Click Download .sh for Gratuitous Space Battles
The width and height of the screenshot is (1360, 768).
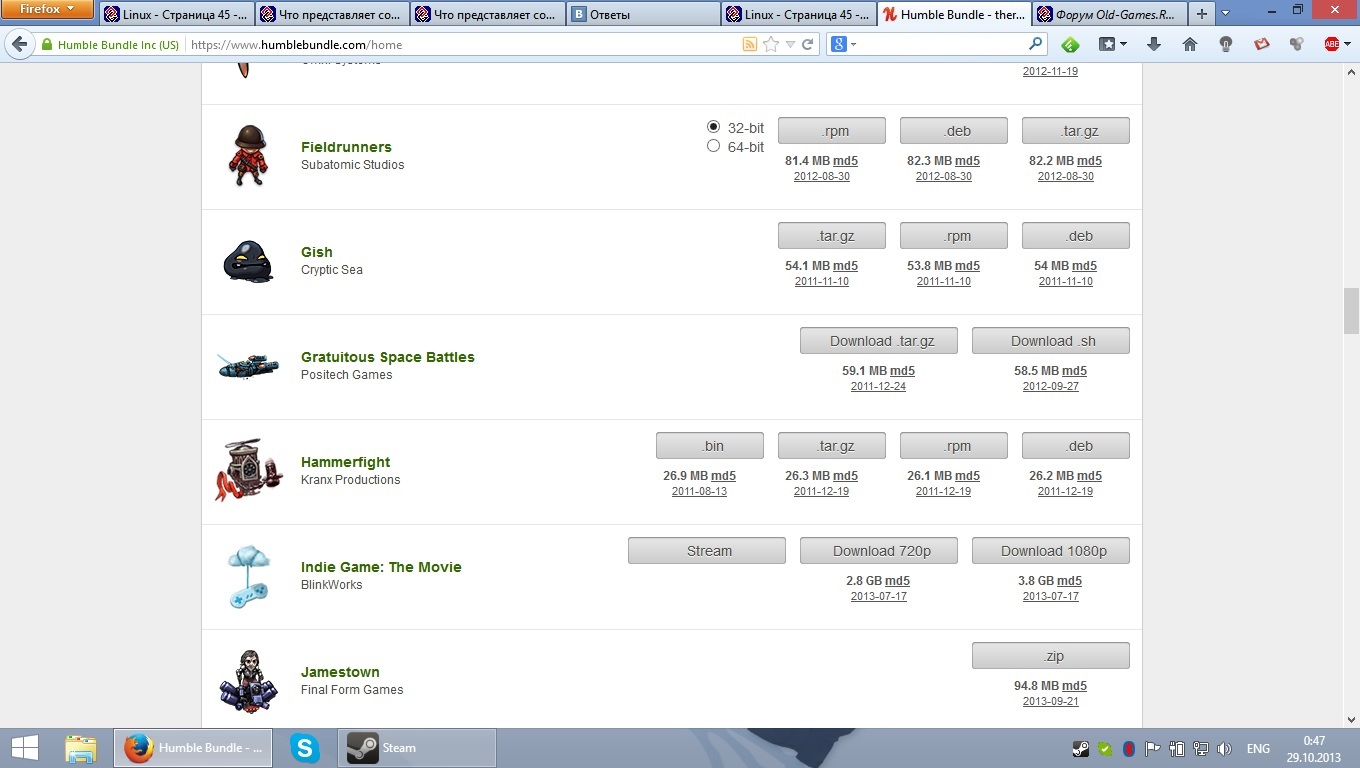tap(1051, 341)
